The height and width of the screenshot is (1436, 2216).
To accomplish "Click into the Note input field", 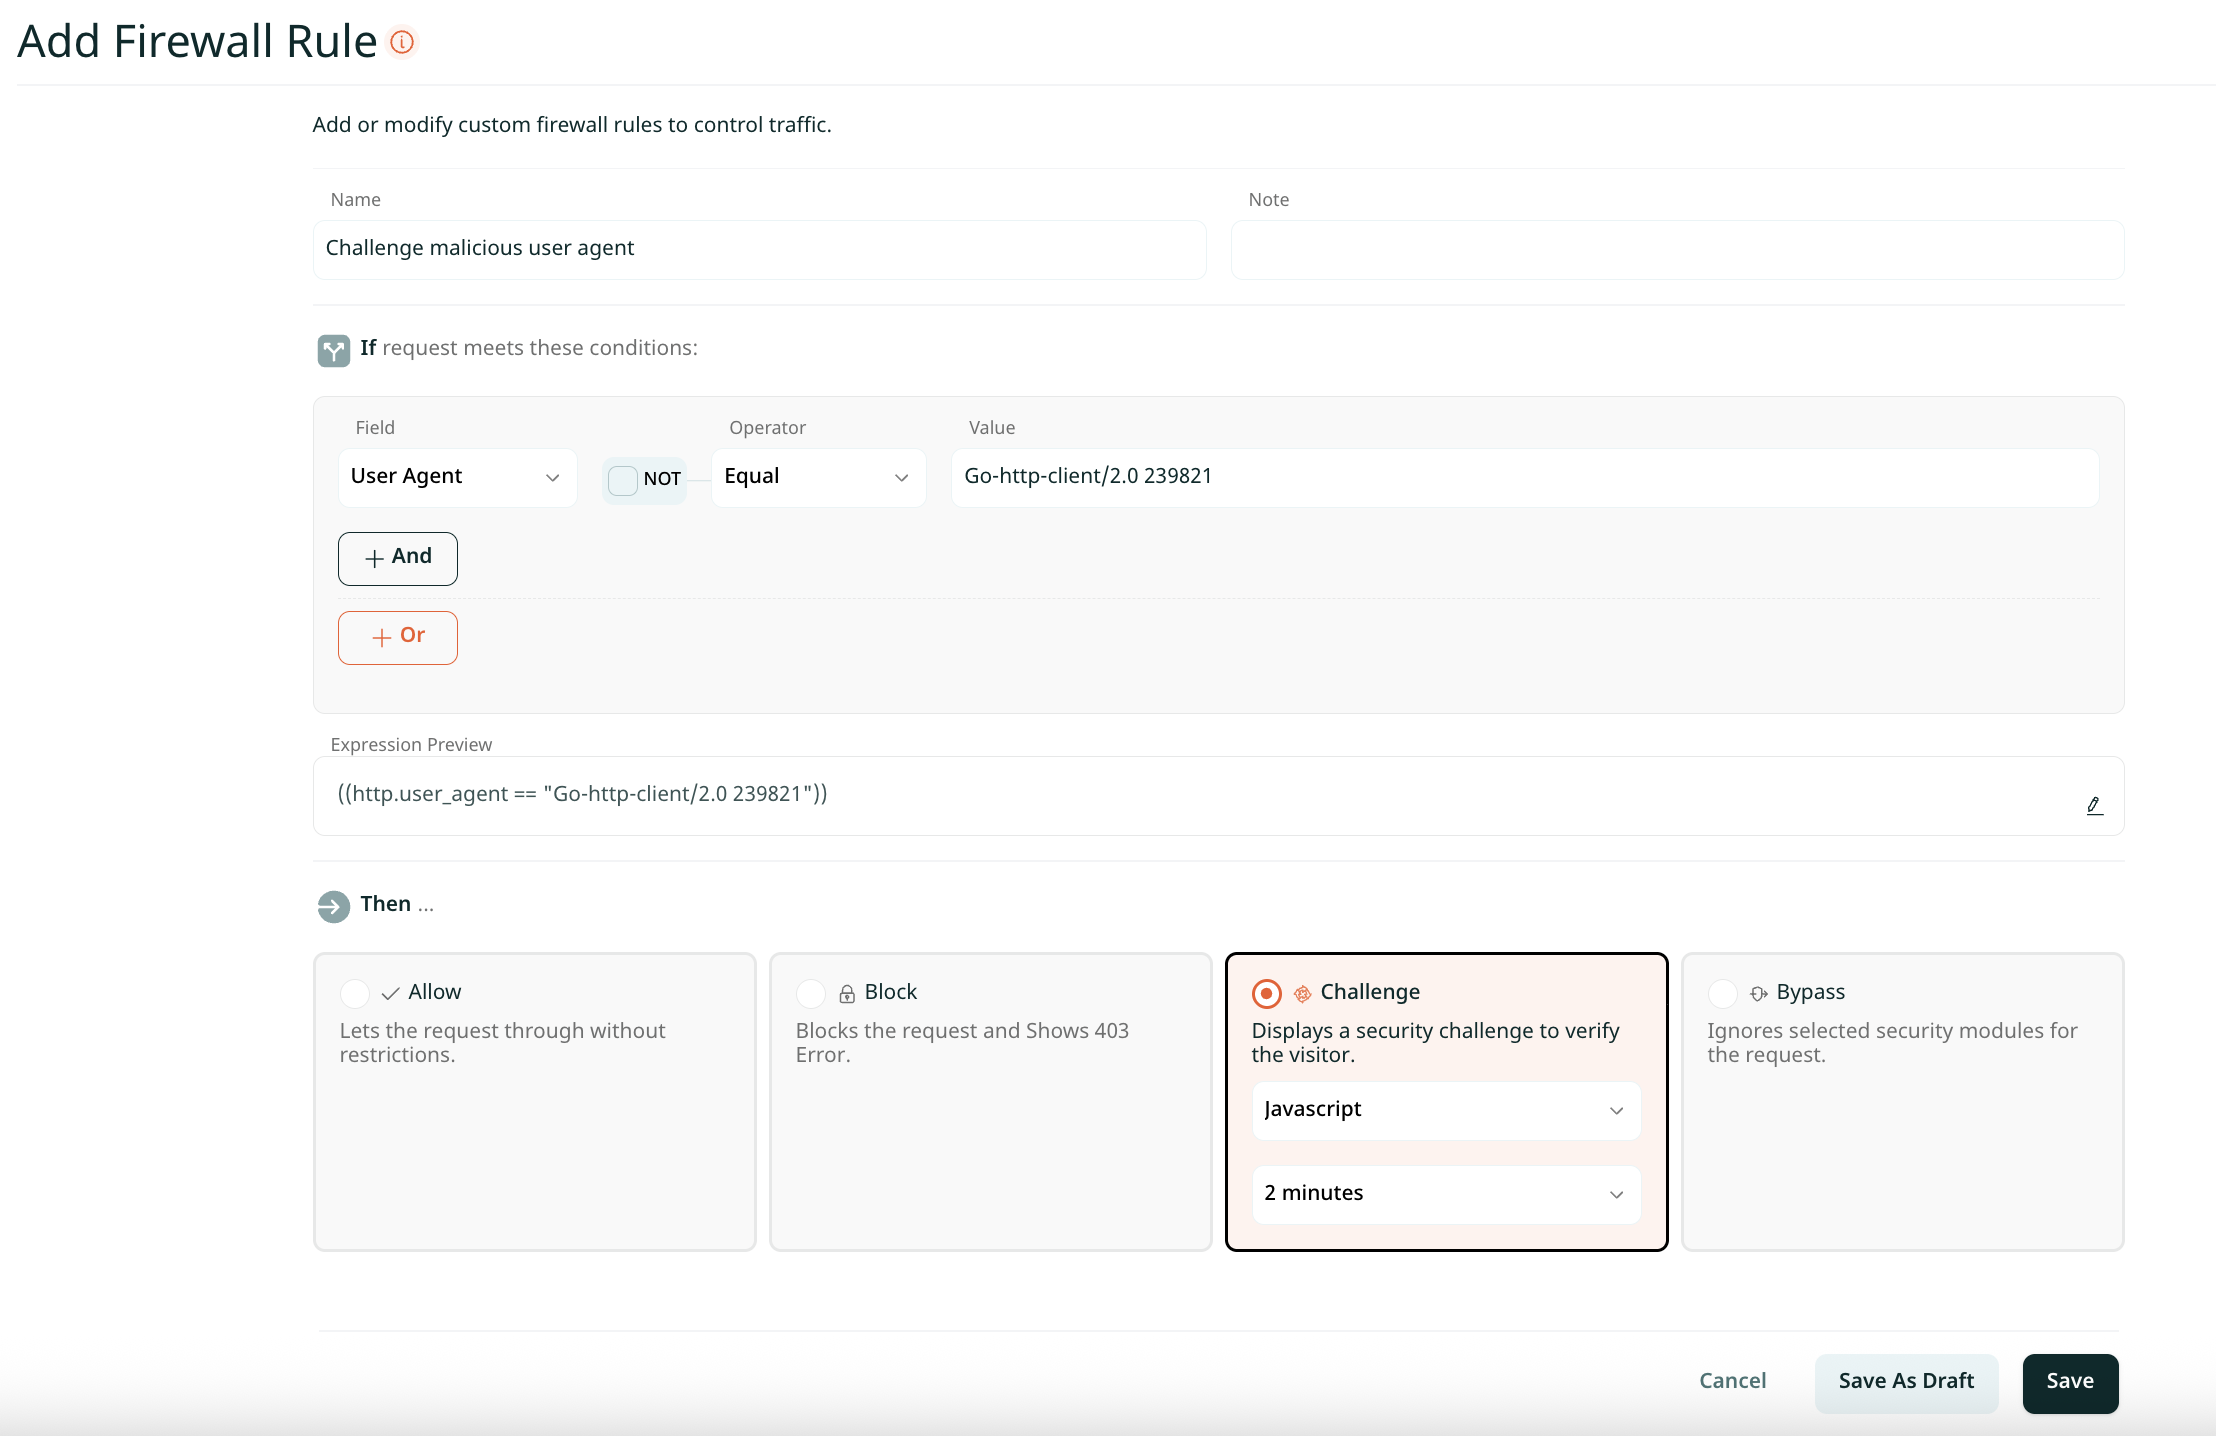I will (x=1676, y=249).
